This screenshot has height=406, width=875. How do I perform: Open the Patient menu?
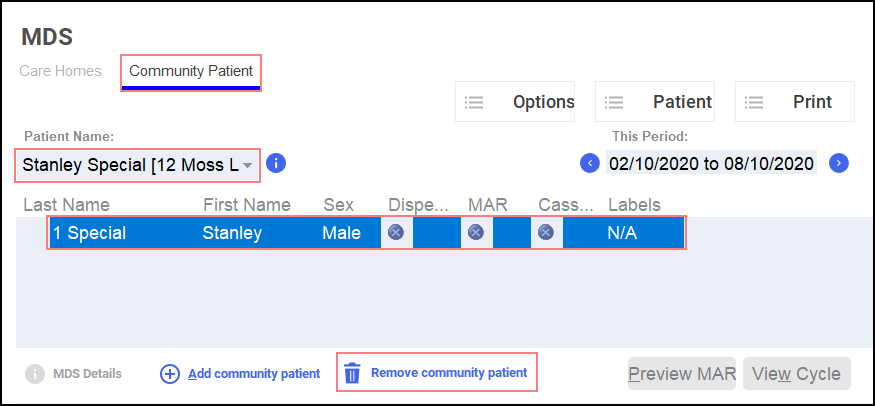coord(655,102)
